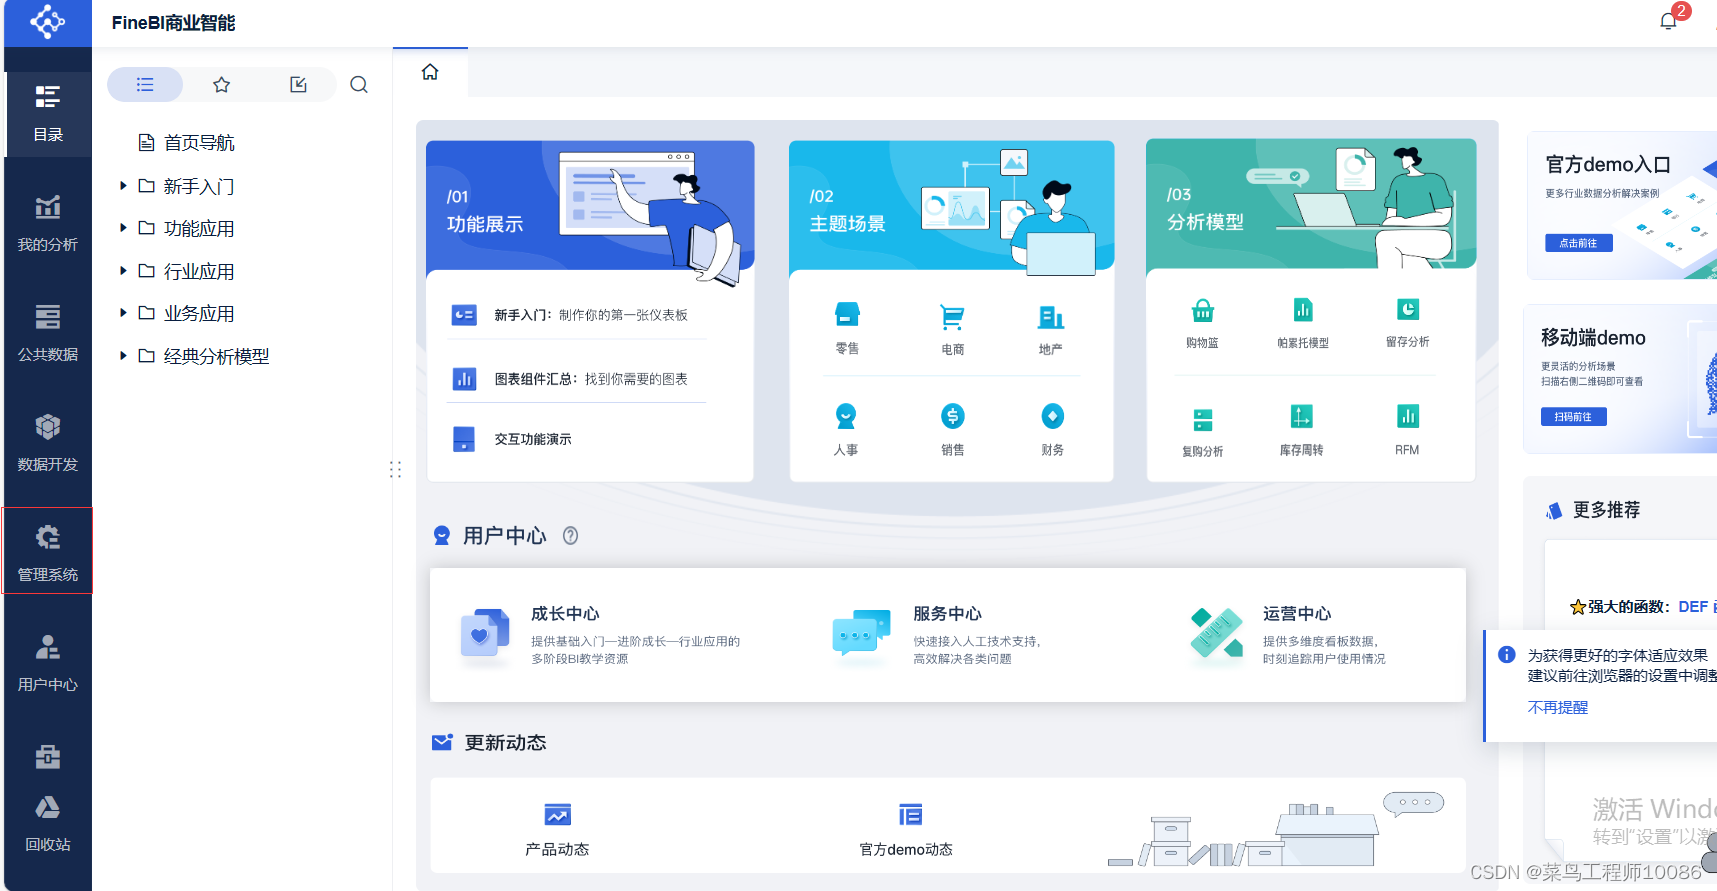Expand the 业务应用 folder
Screen dimensions: 1717x891
[123, 313]
